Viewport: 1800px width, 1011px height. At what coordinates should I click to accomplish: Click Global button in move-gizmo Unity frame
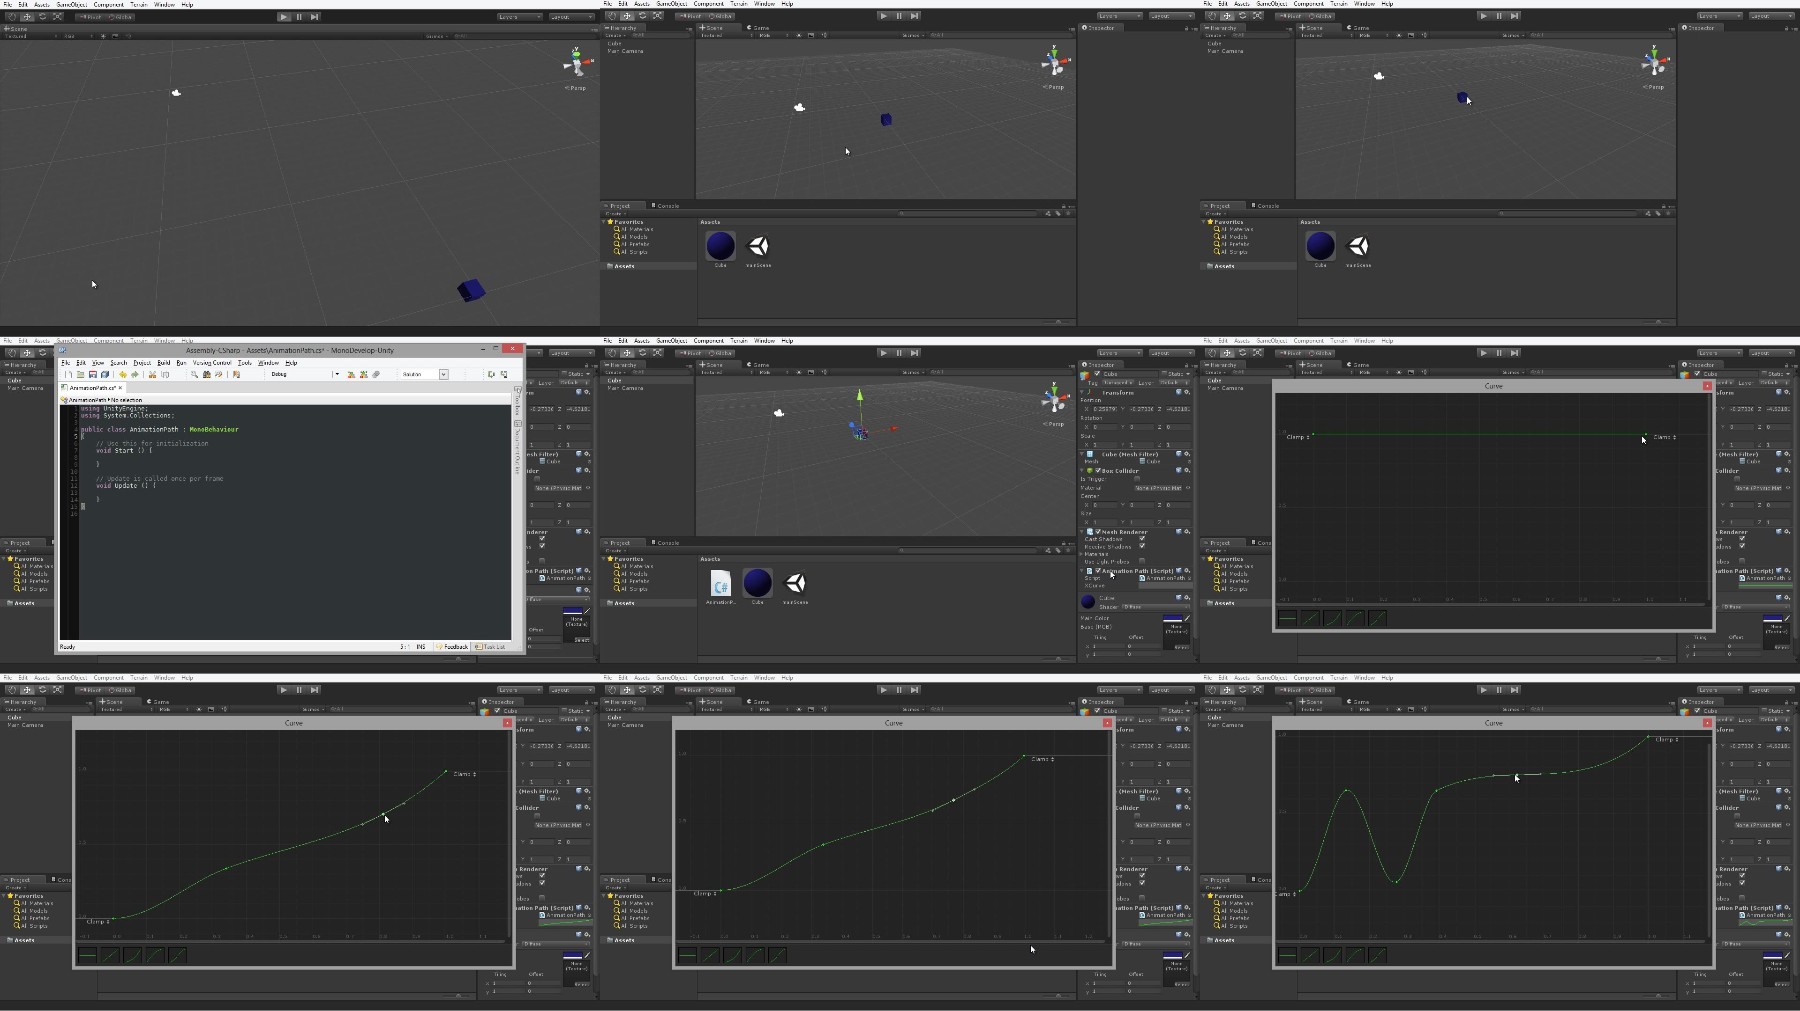point(720,353)
